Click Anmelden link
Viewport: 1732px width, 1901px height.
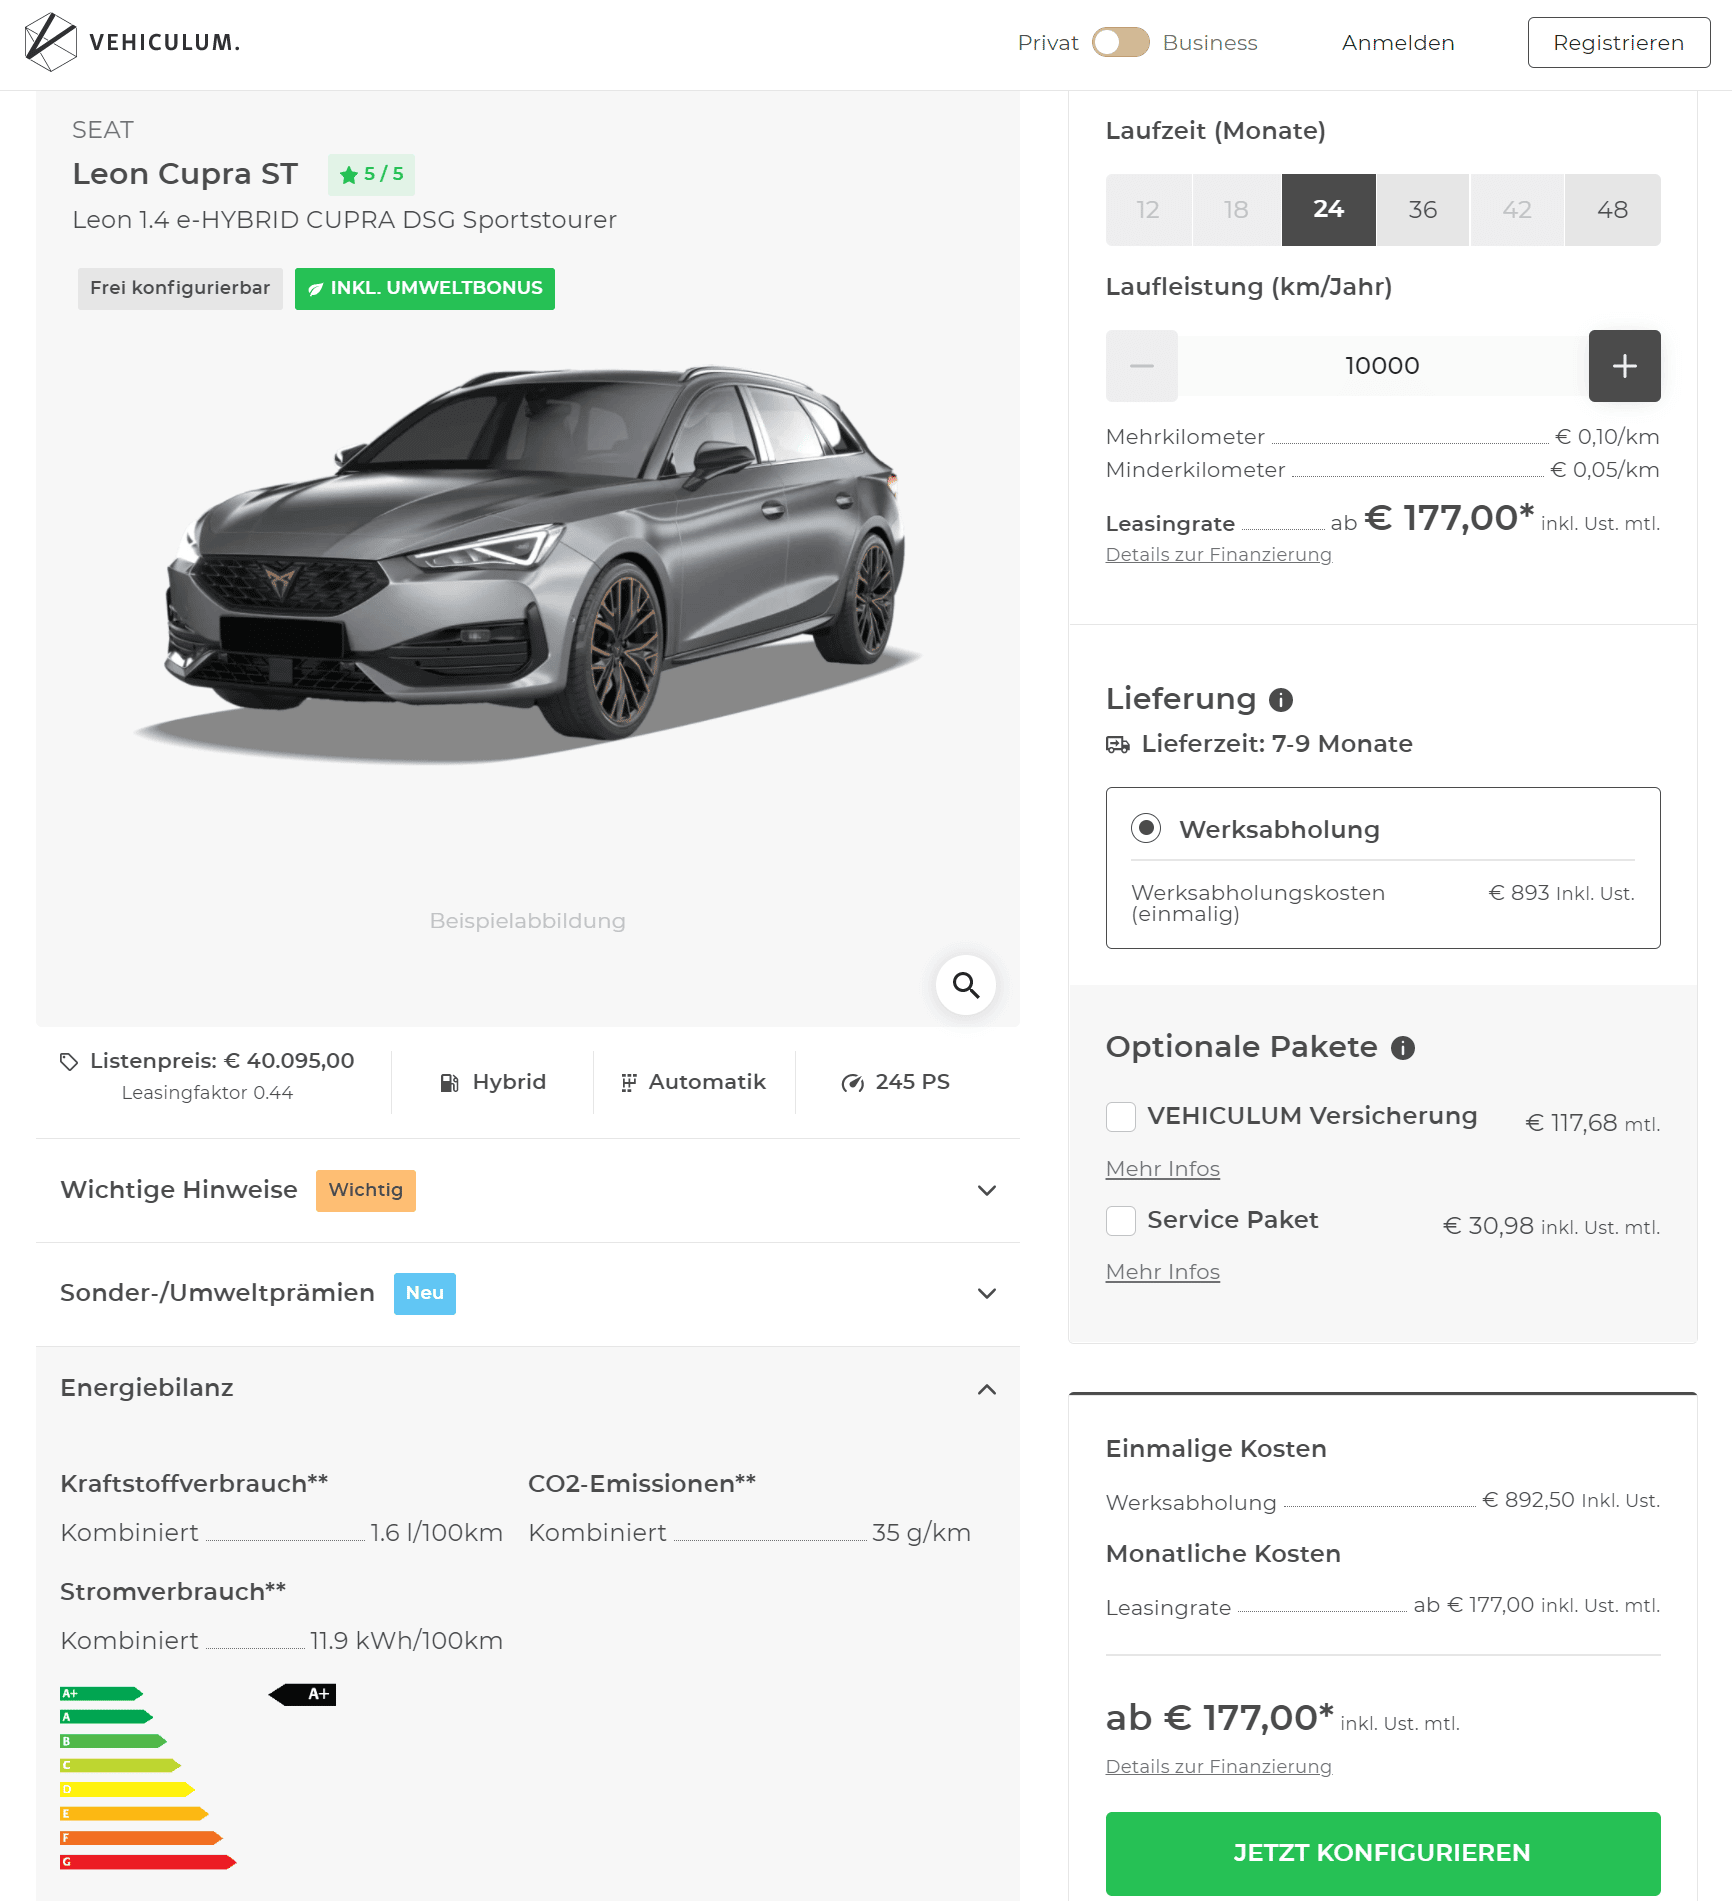[1398, 43]
